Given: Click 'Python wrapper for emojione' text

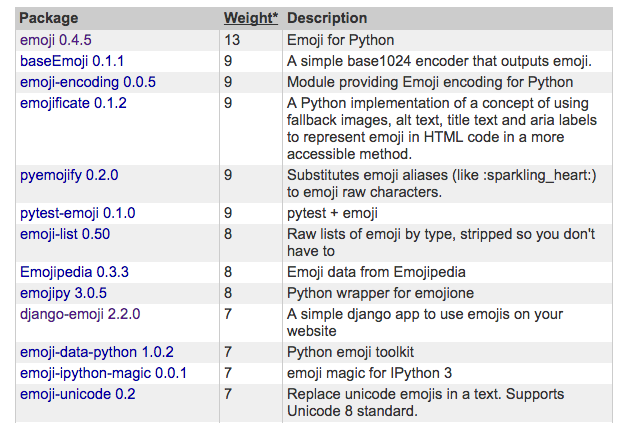Looking at the screenshot, I should [380, 293].
